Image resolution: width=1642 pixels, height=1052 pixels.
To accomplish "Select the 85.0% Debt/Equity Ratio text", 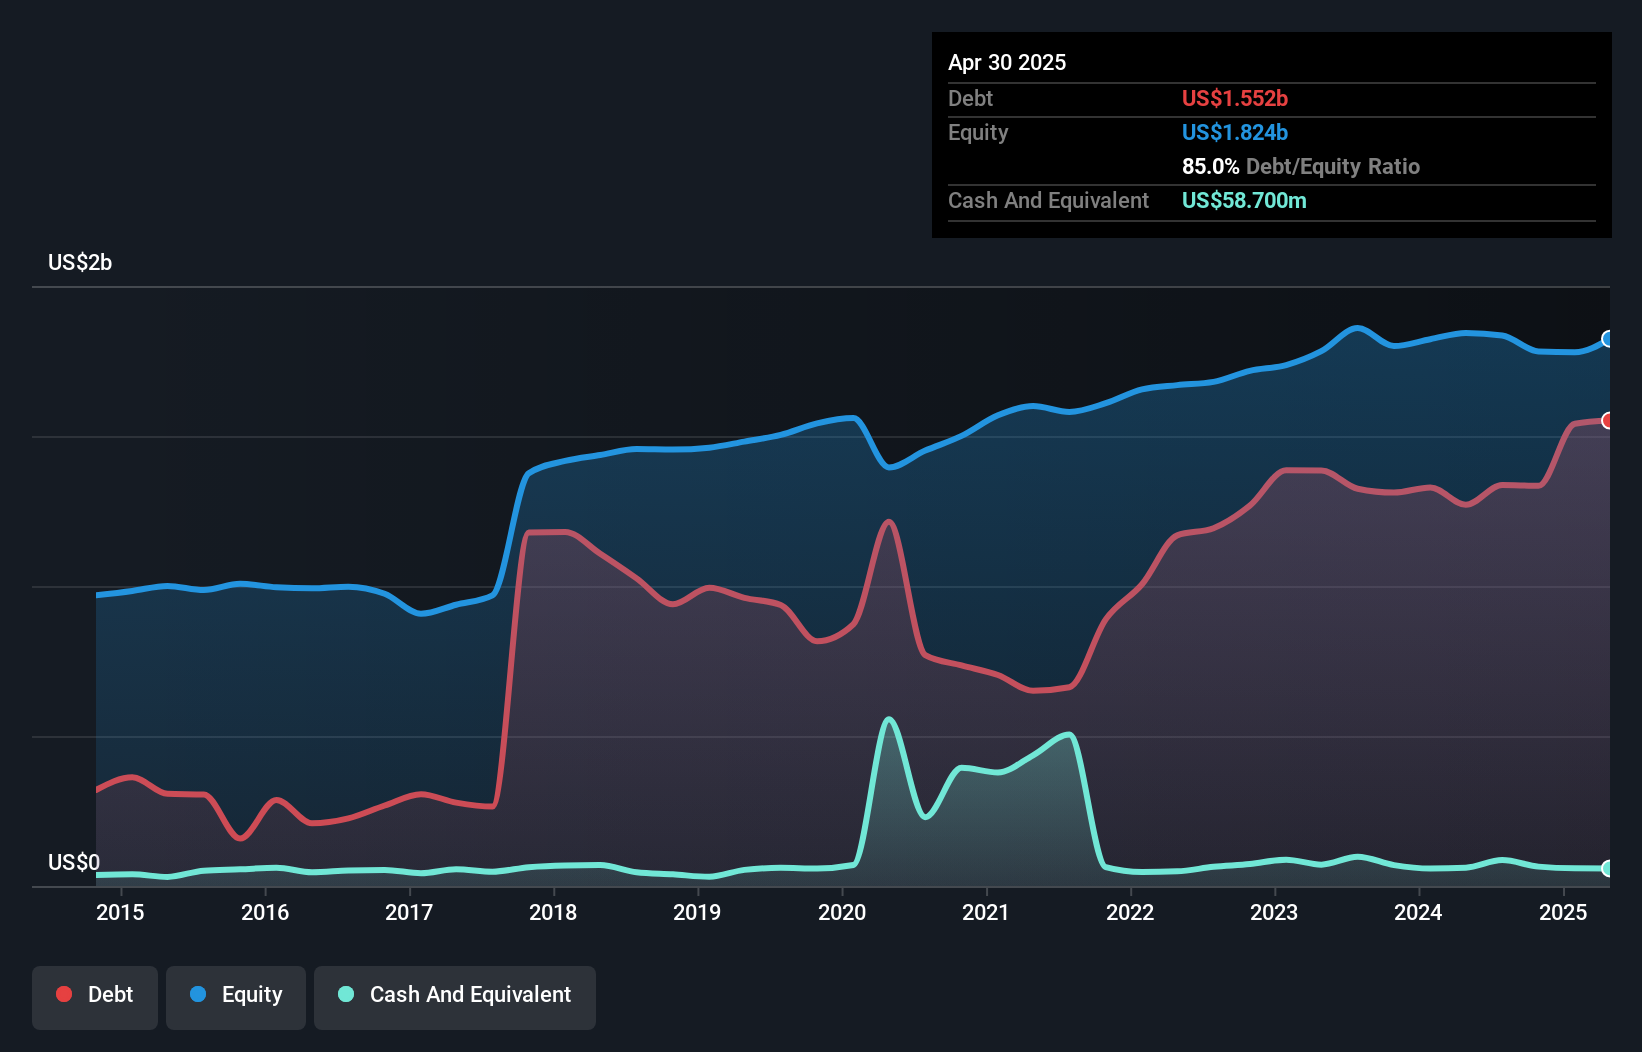I will pyautogui.click(x=1301, y=166).
